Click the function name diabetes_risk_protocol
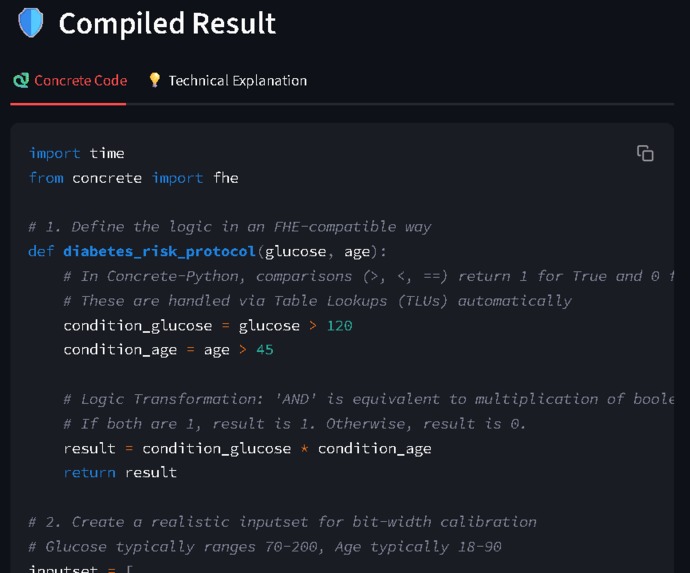 (x=159, y=251)
